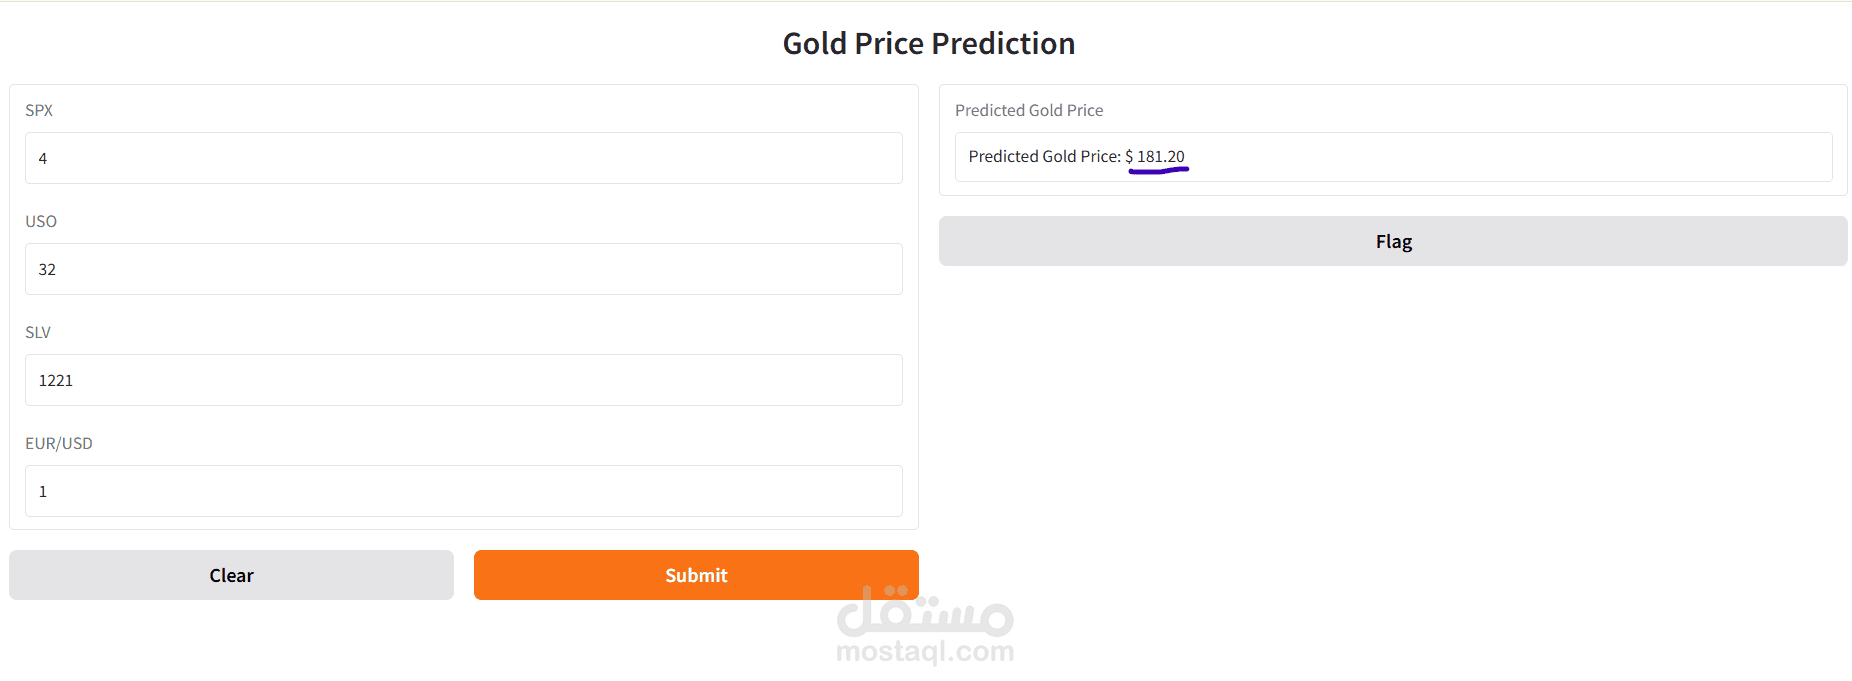
Task: Click the orange Submit button
Action: click(x=696, y=575)
